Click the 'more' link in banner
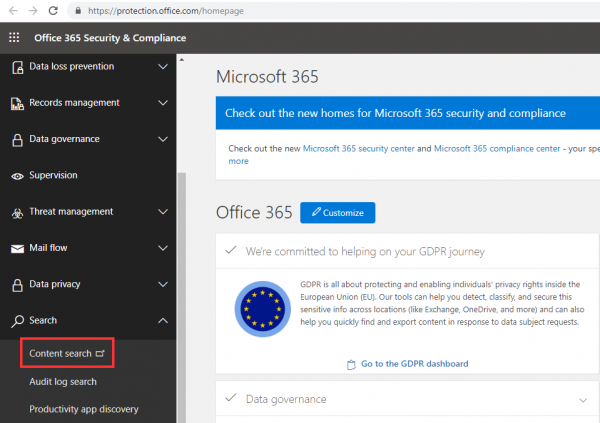The width and height of the screenshot is (600, 423). click(x=238, y=161)
